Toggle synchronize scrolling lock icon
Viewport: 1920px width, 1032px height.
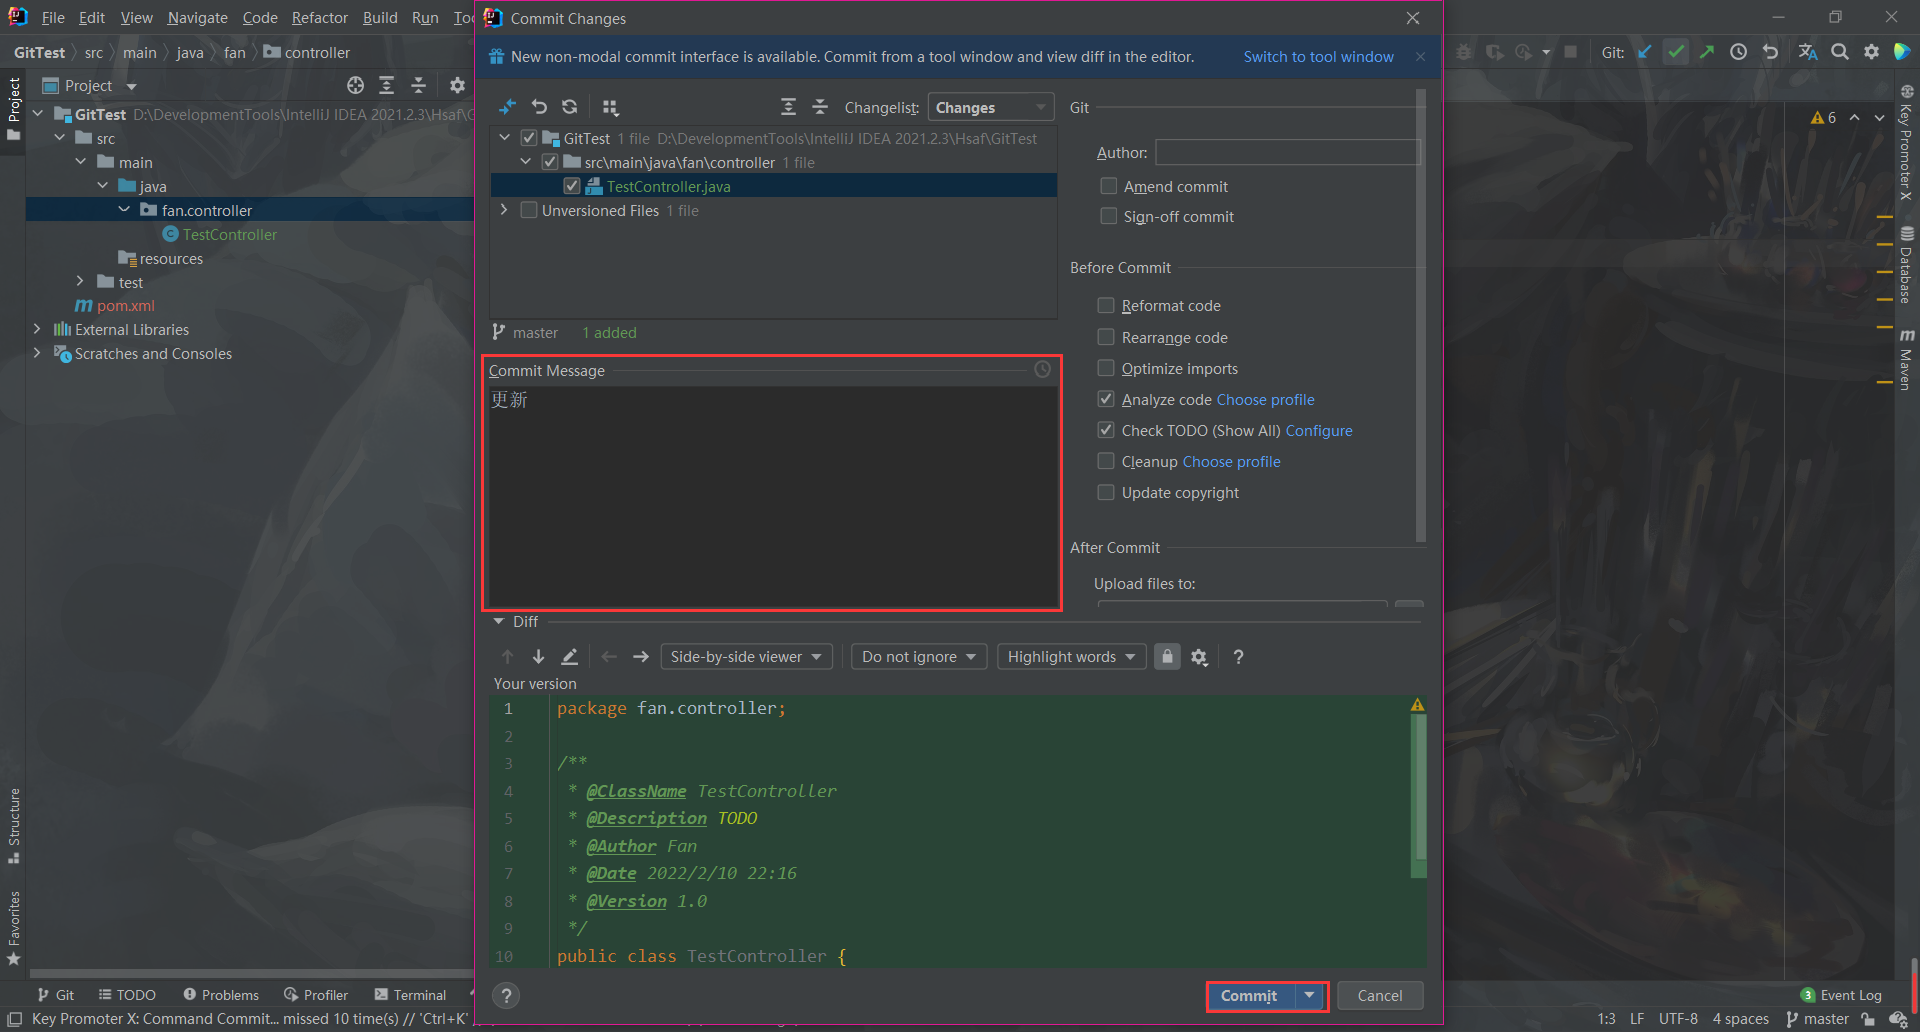click(1167, 657)
